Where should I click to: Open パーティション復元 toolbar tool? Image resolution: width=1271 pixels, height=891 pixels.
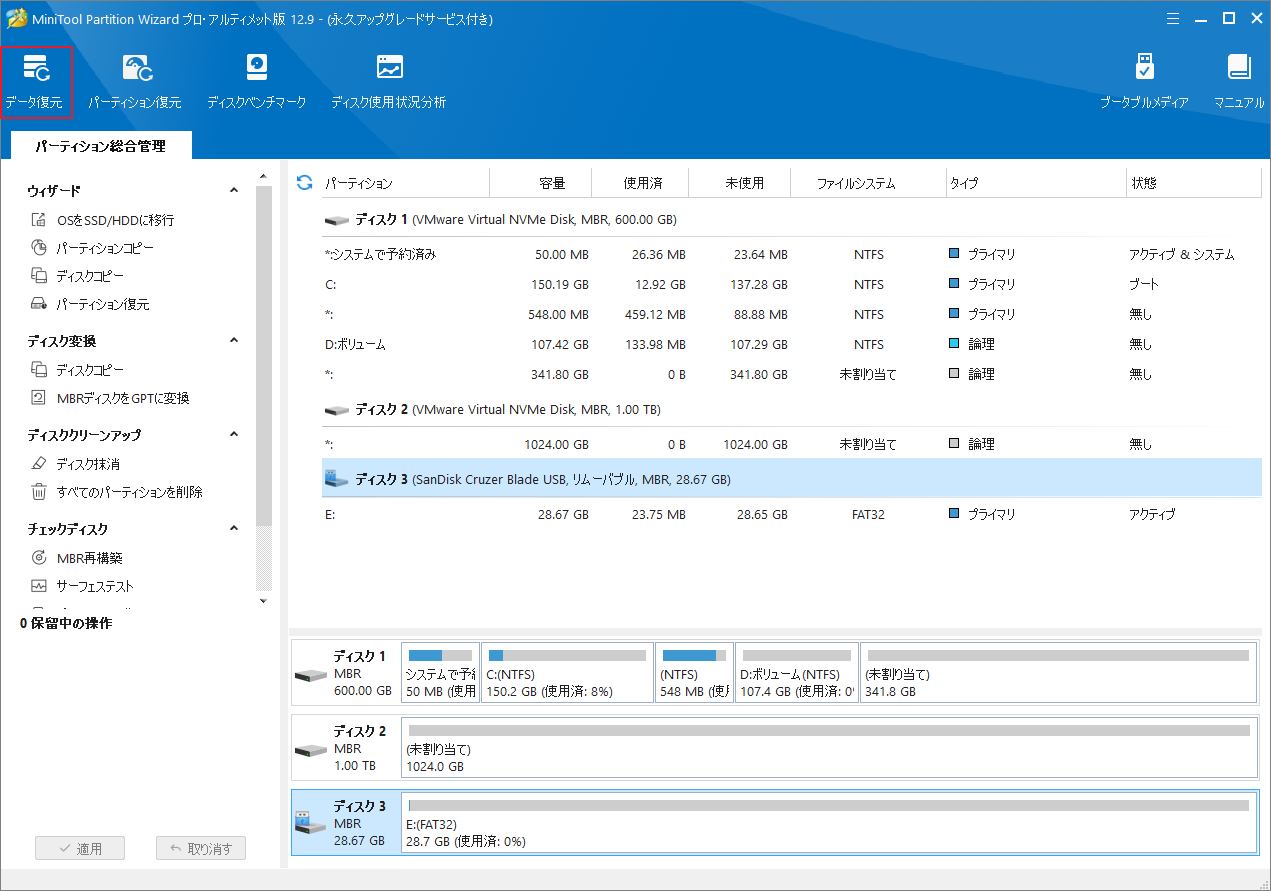pos(135,82)
